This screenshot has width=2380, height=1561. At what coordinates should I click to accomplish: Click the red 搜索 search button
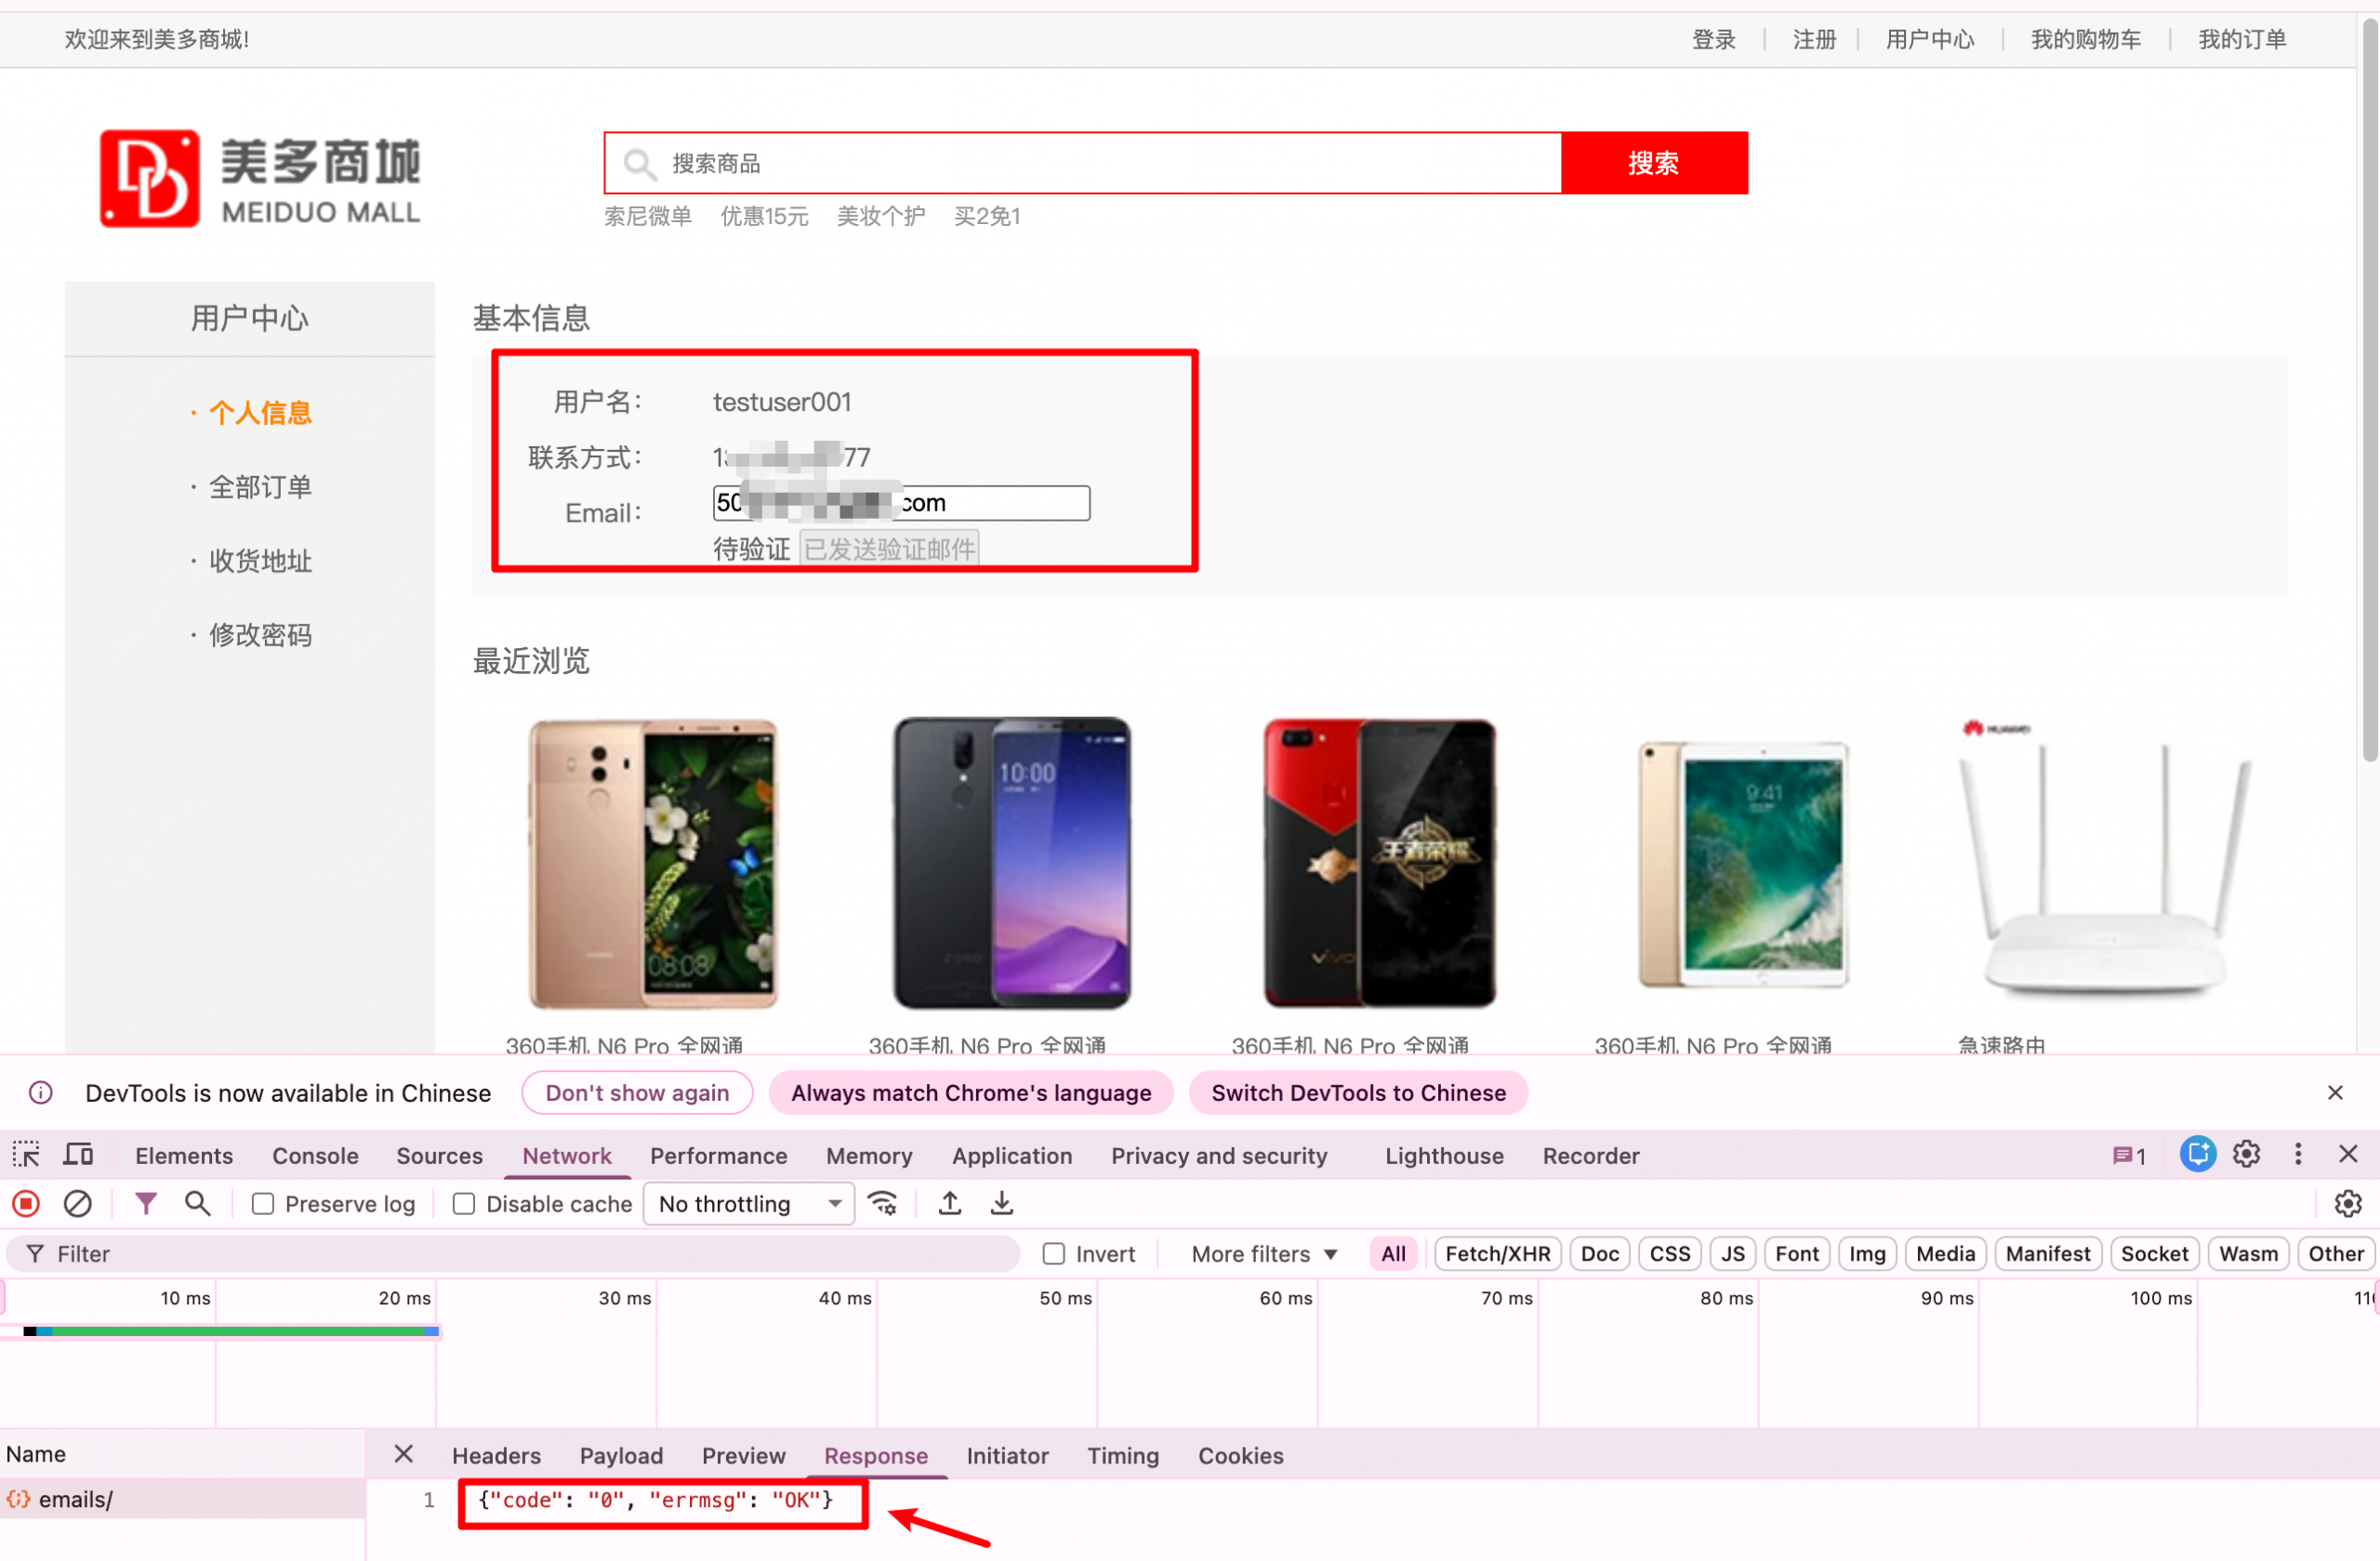(x=1654, y=163)
